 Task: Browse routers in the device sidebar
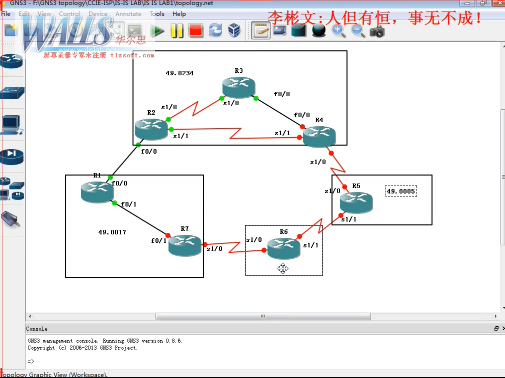pyautogui.click(x=12, y=61)
